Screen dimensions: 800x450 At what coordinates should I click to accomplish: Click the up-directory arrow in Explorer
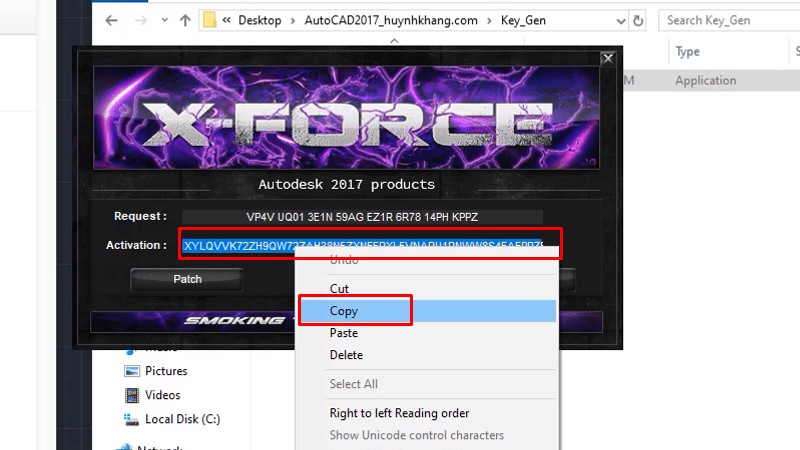(x=185, y=20)
